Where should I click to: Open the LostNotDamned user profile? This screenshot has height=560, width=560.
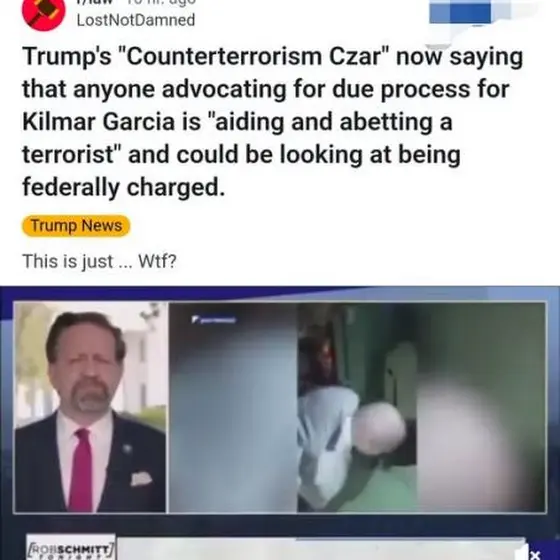point(136,20)
